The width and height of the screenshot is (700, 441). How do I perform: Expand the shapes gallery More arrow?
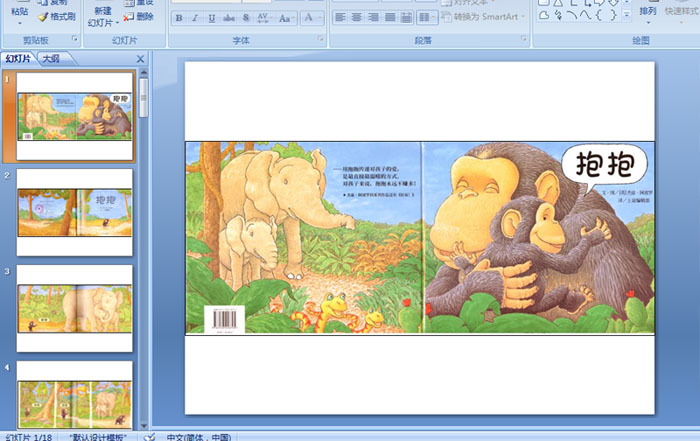tap(627, 16)
